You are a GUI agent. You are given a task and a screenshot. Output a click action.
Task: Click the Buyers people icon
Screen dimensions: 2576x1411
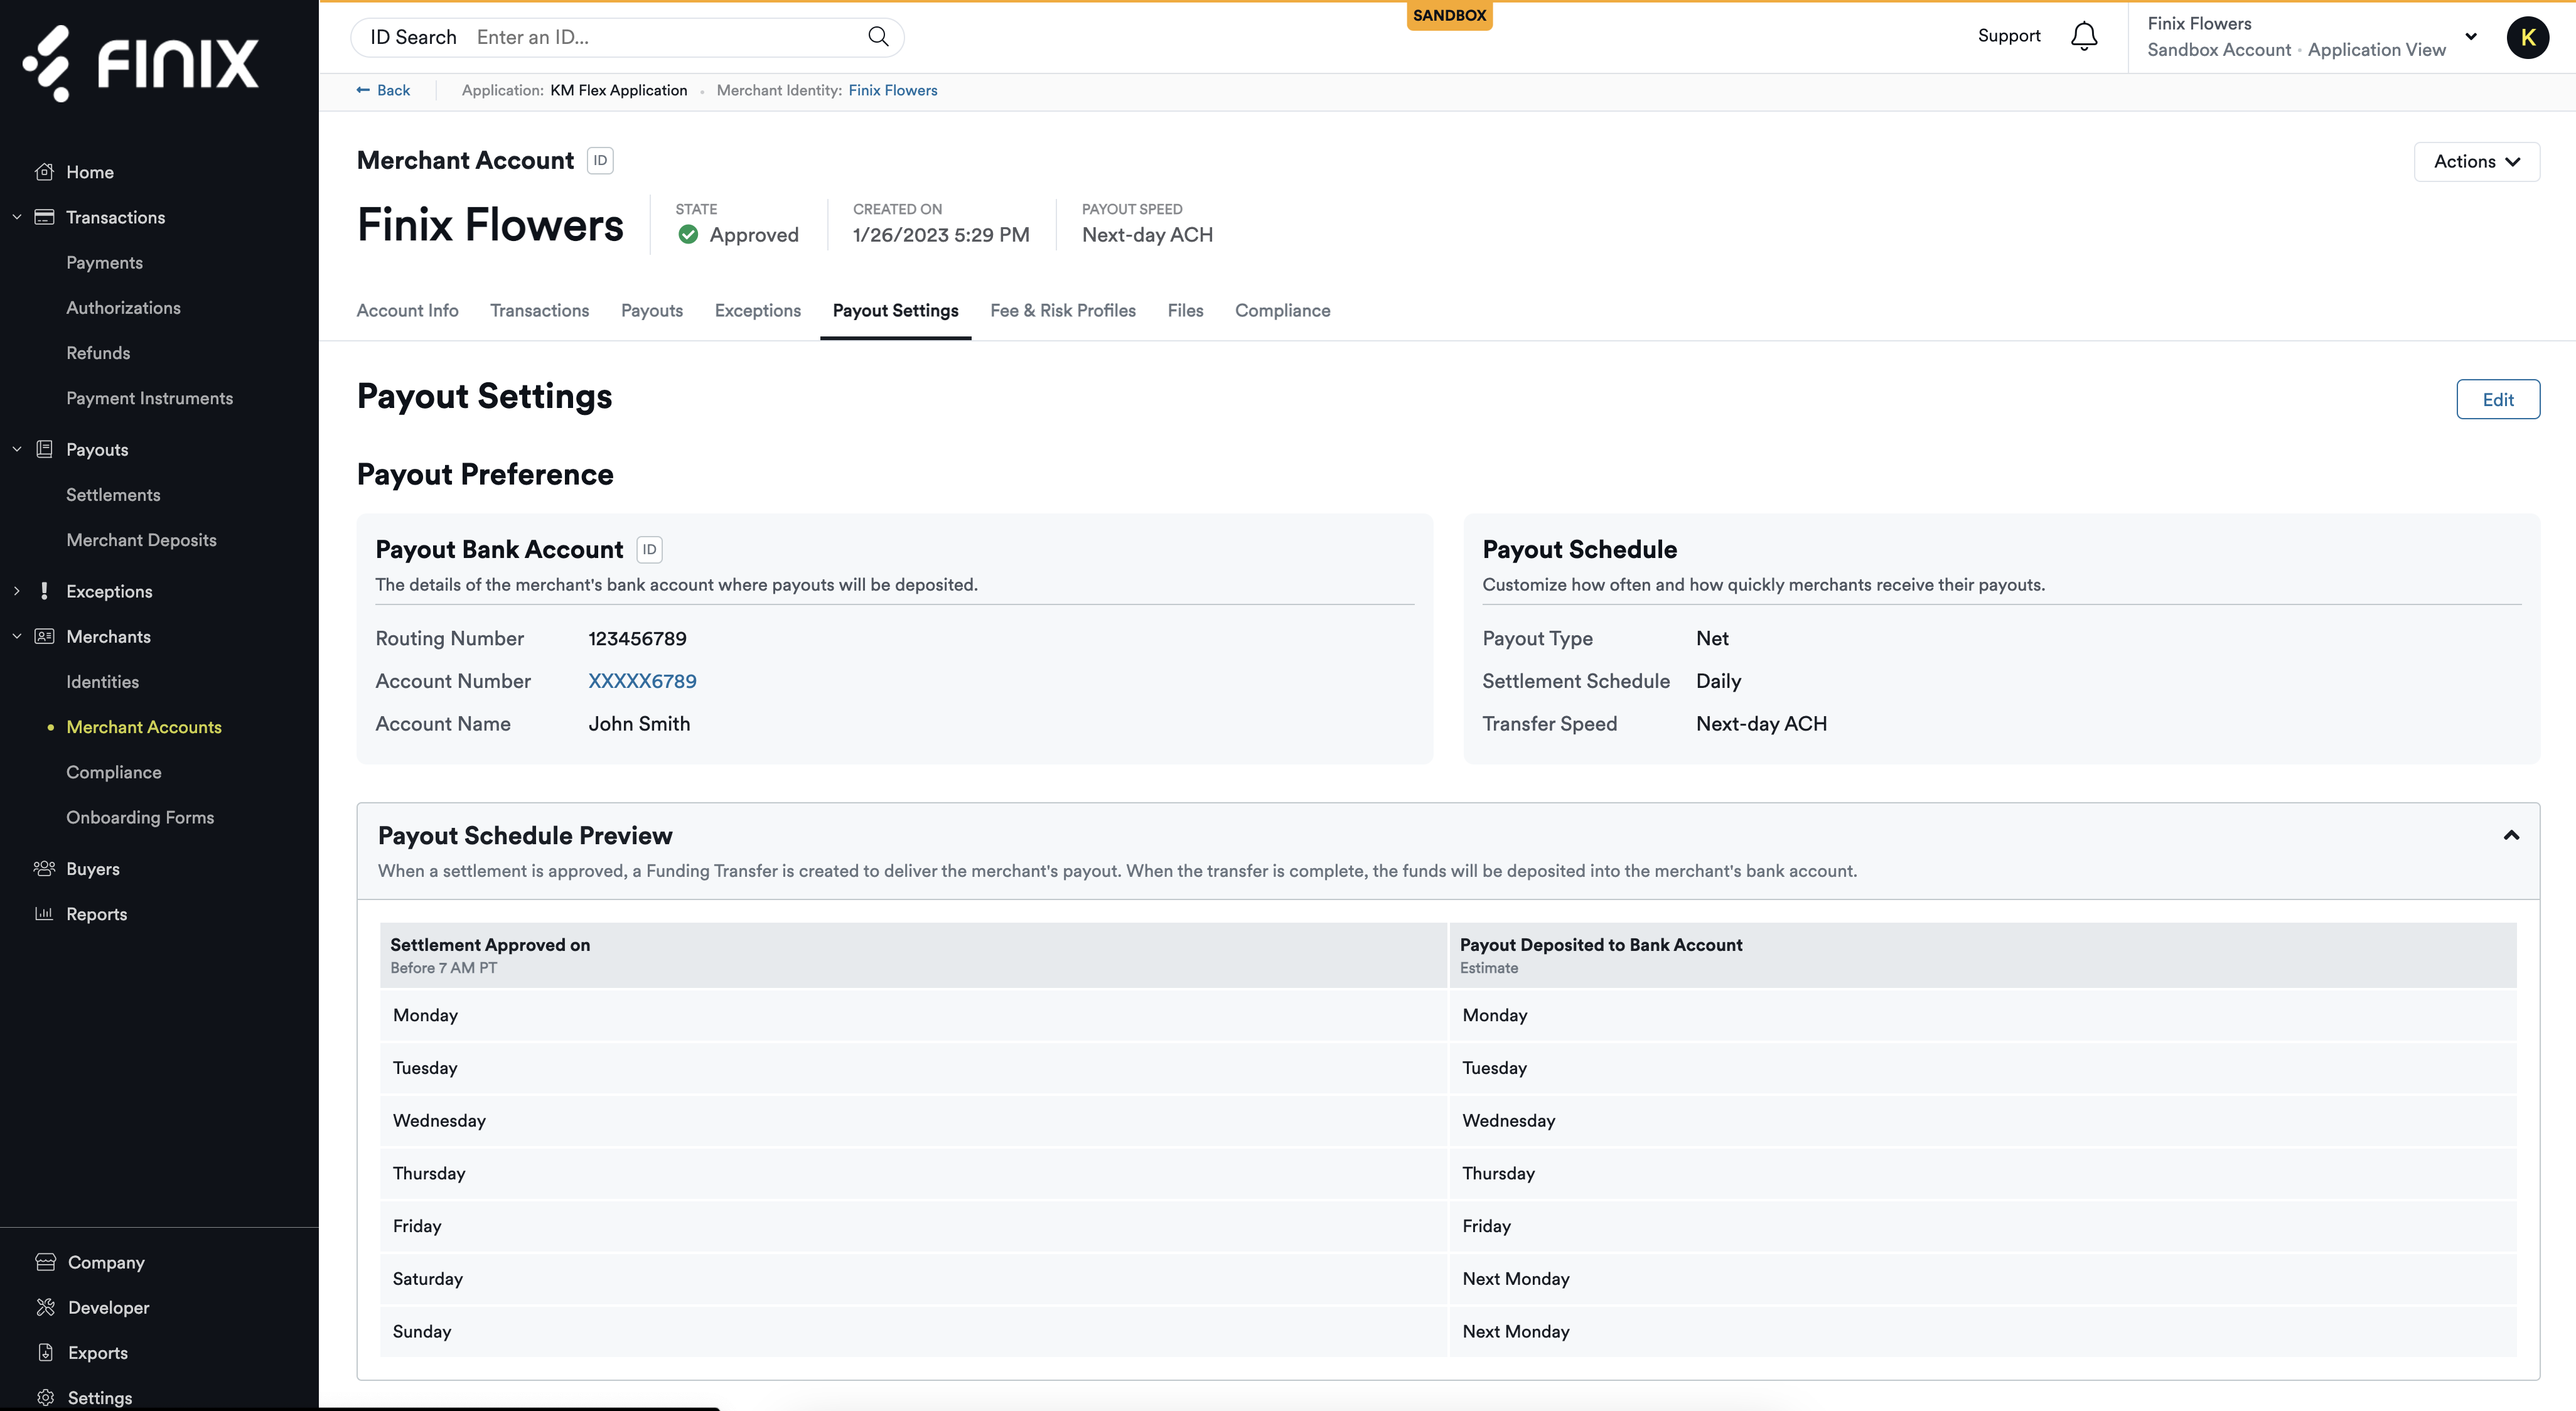coord(44,868)
